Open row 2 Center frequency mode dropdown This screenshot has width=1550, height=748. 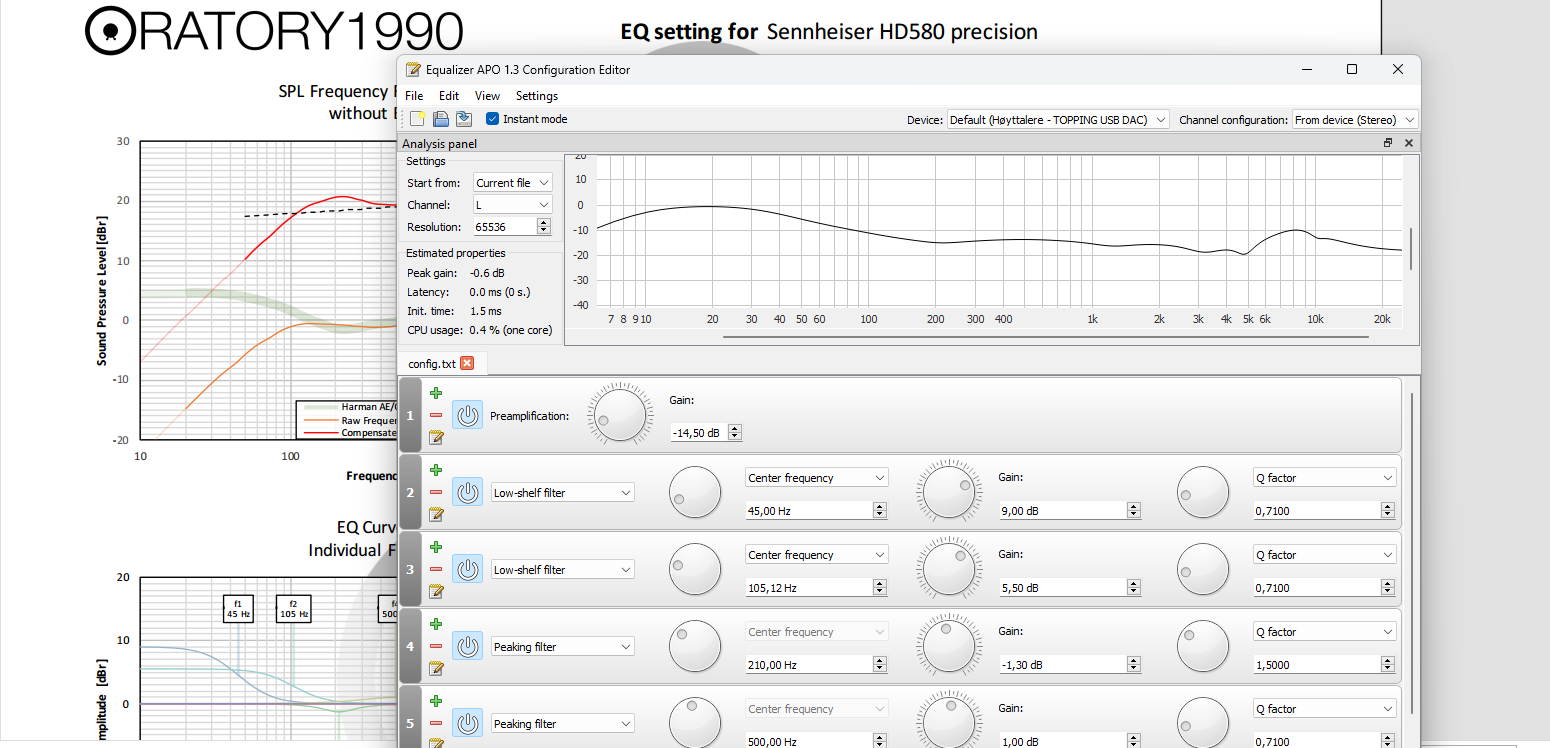(x=817, y=478)
